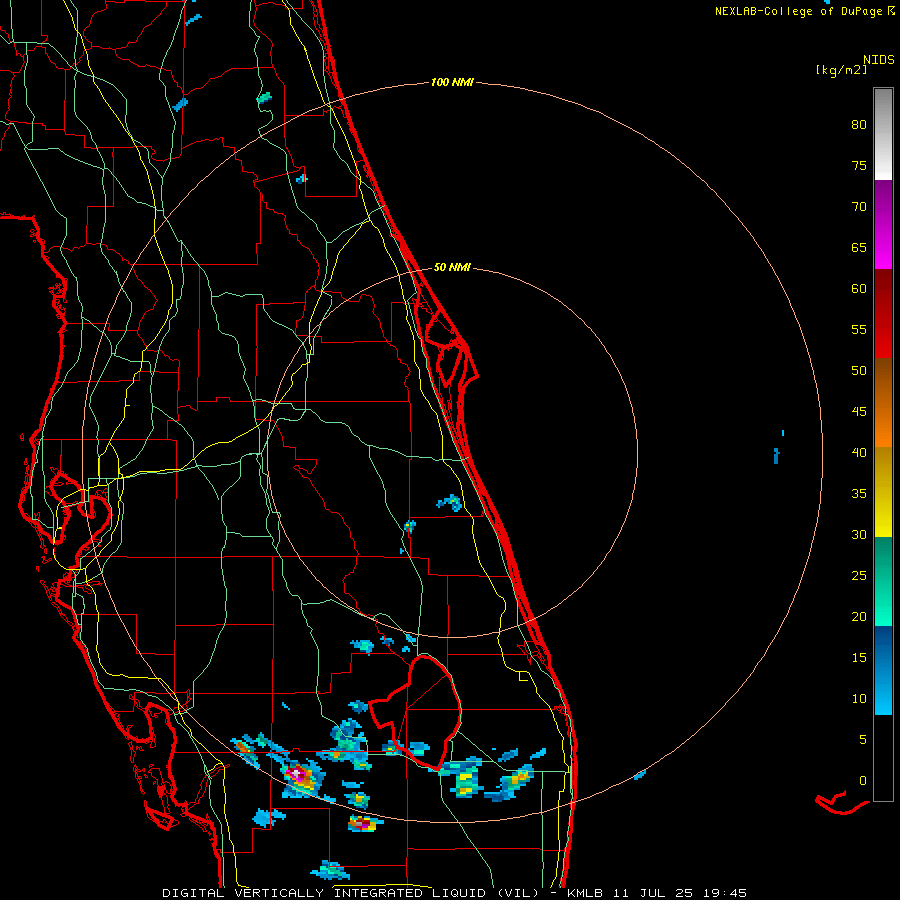
Task: Click the 45 value on the scale
Action: (859, 412)
